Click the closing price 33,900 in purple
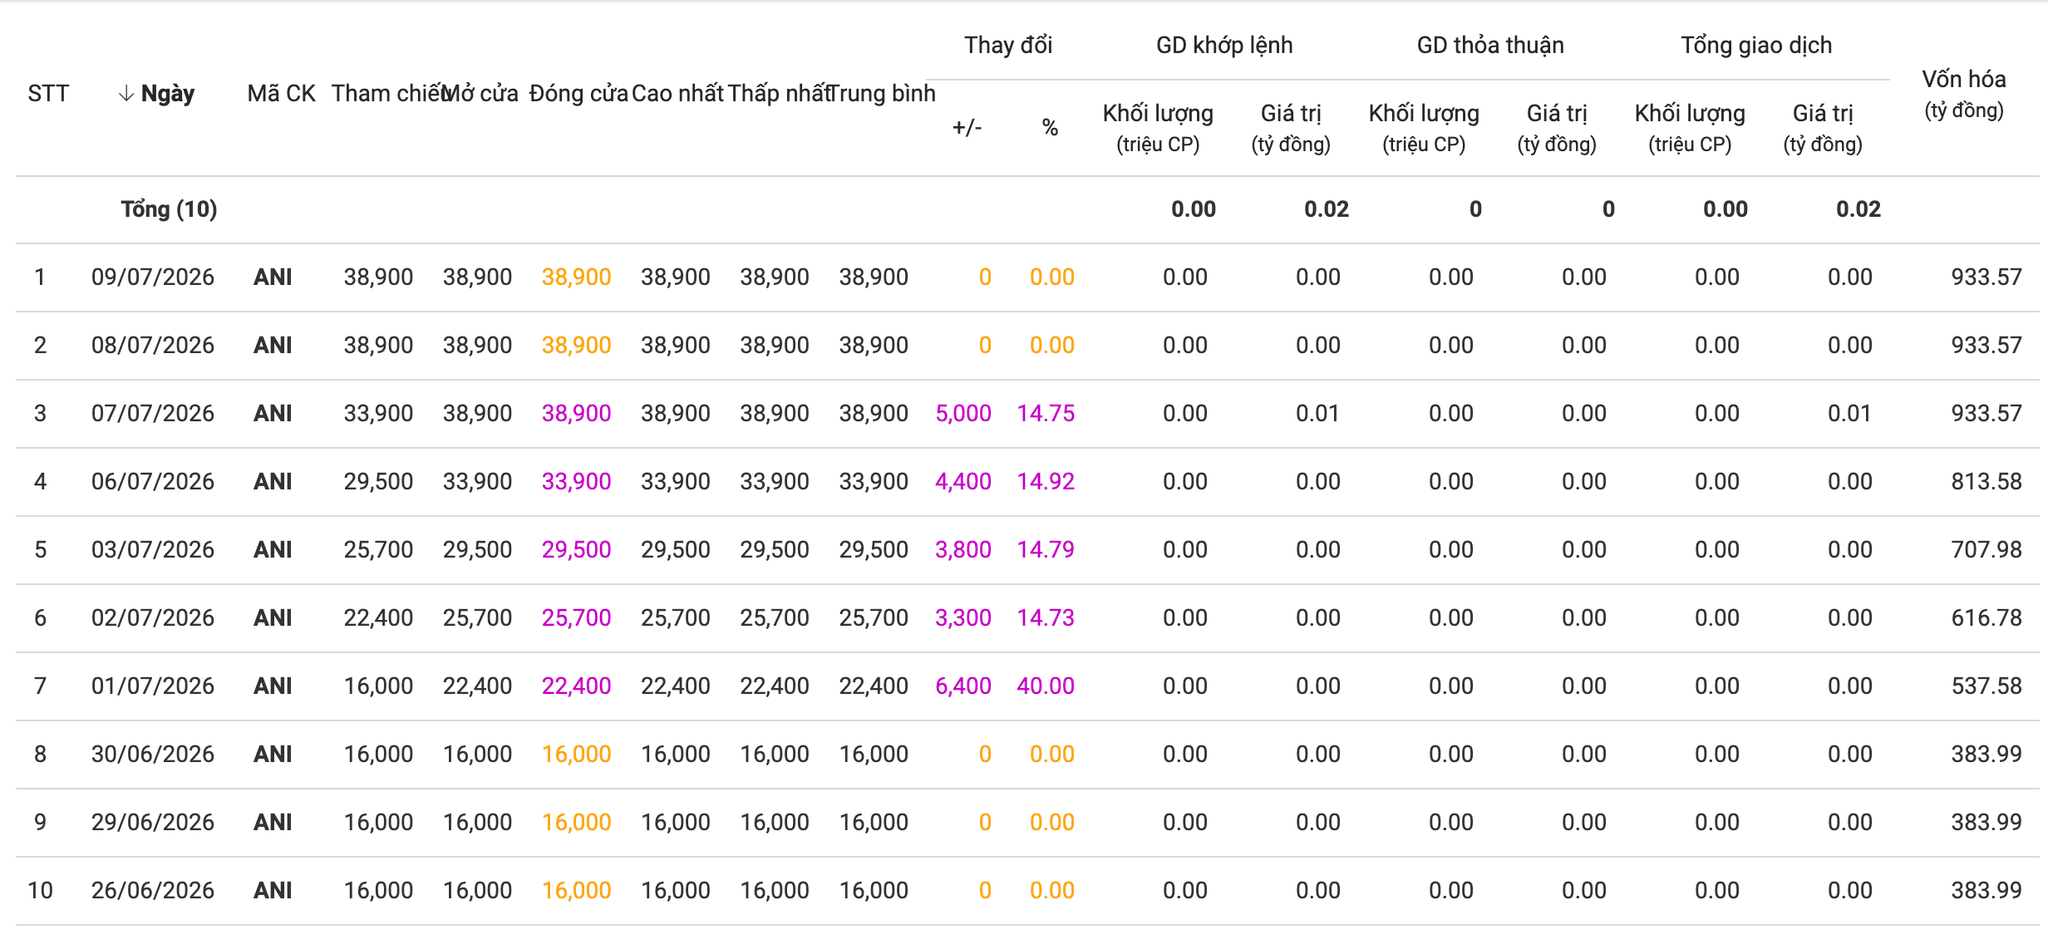The width and height of the screenshot is (2048, 929). (x=576, y=481)
